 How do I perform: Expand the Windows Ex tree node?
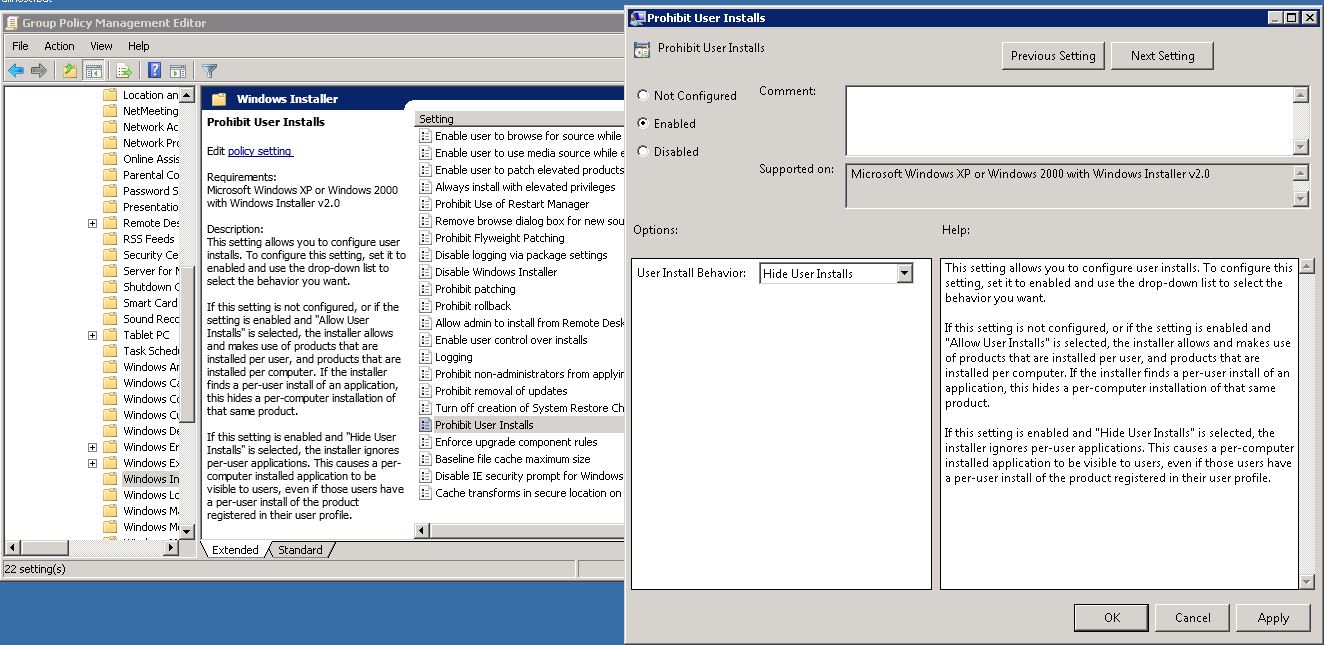[x=93, y=463]
